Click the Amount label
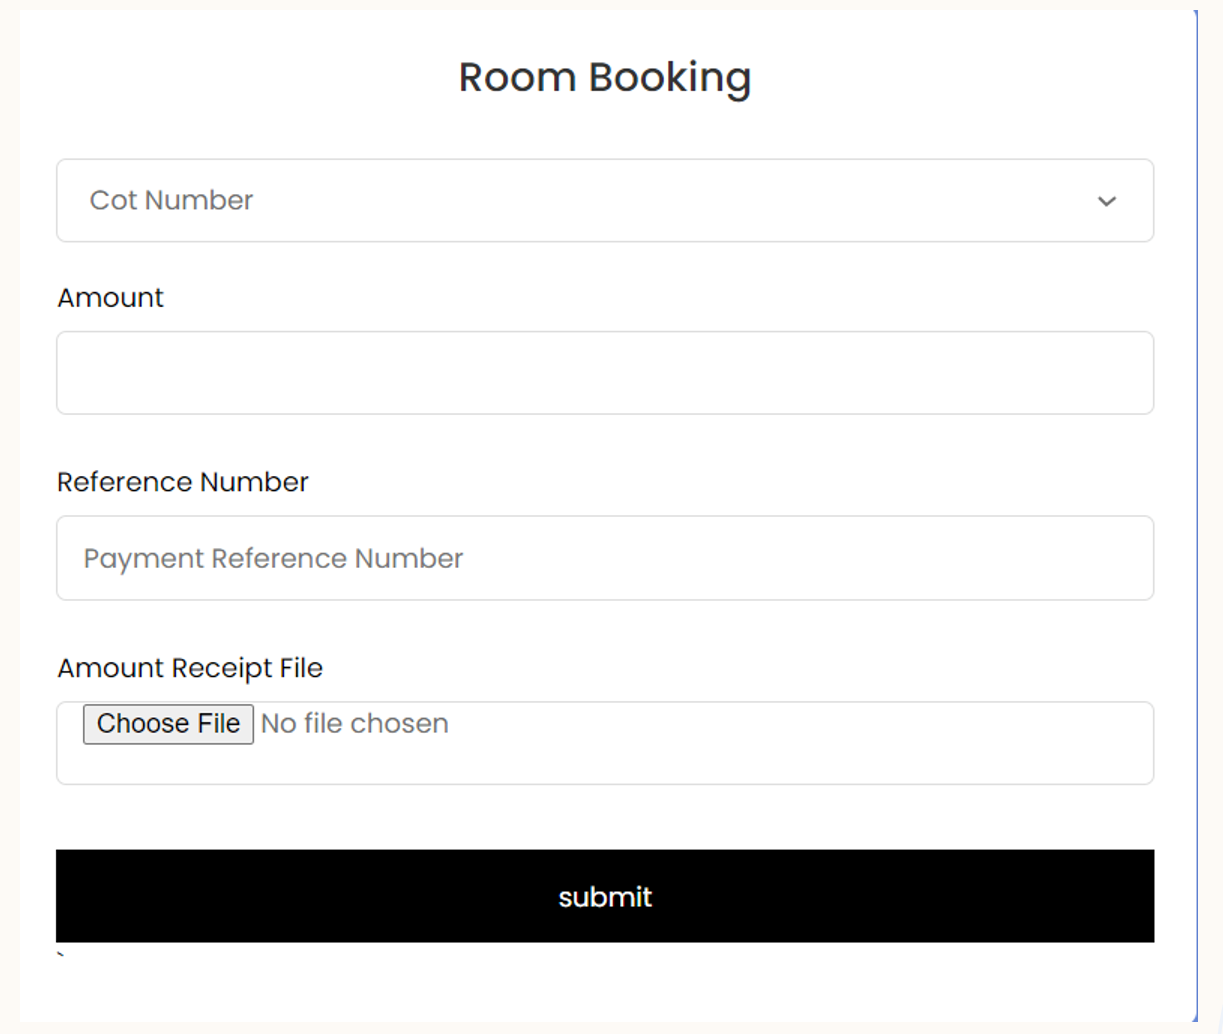Viewport: 1223px width, 1034px height. click(x=110, y=297)
